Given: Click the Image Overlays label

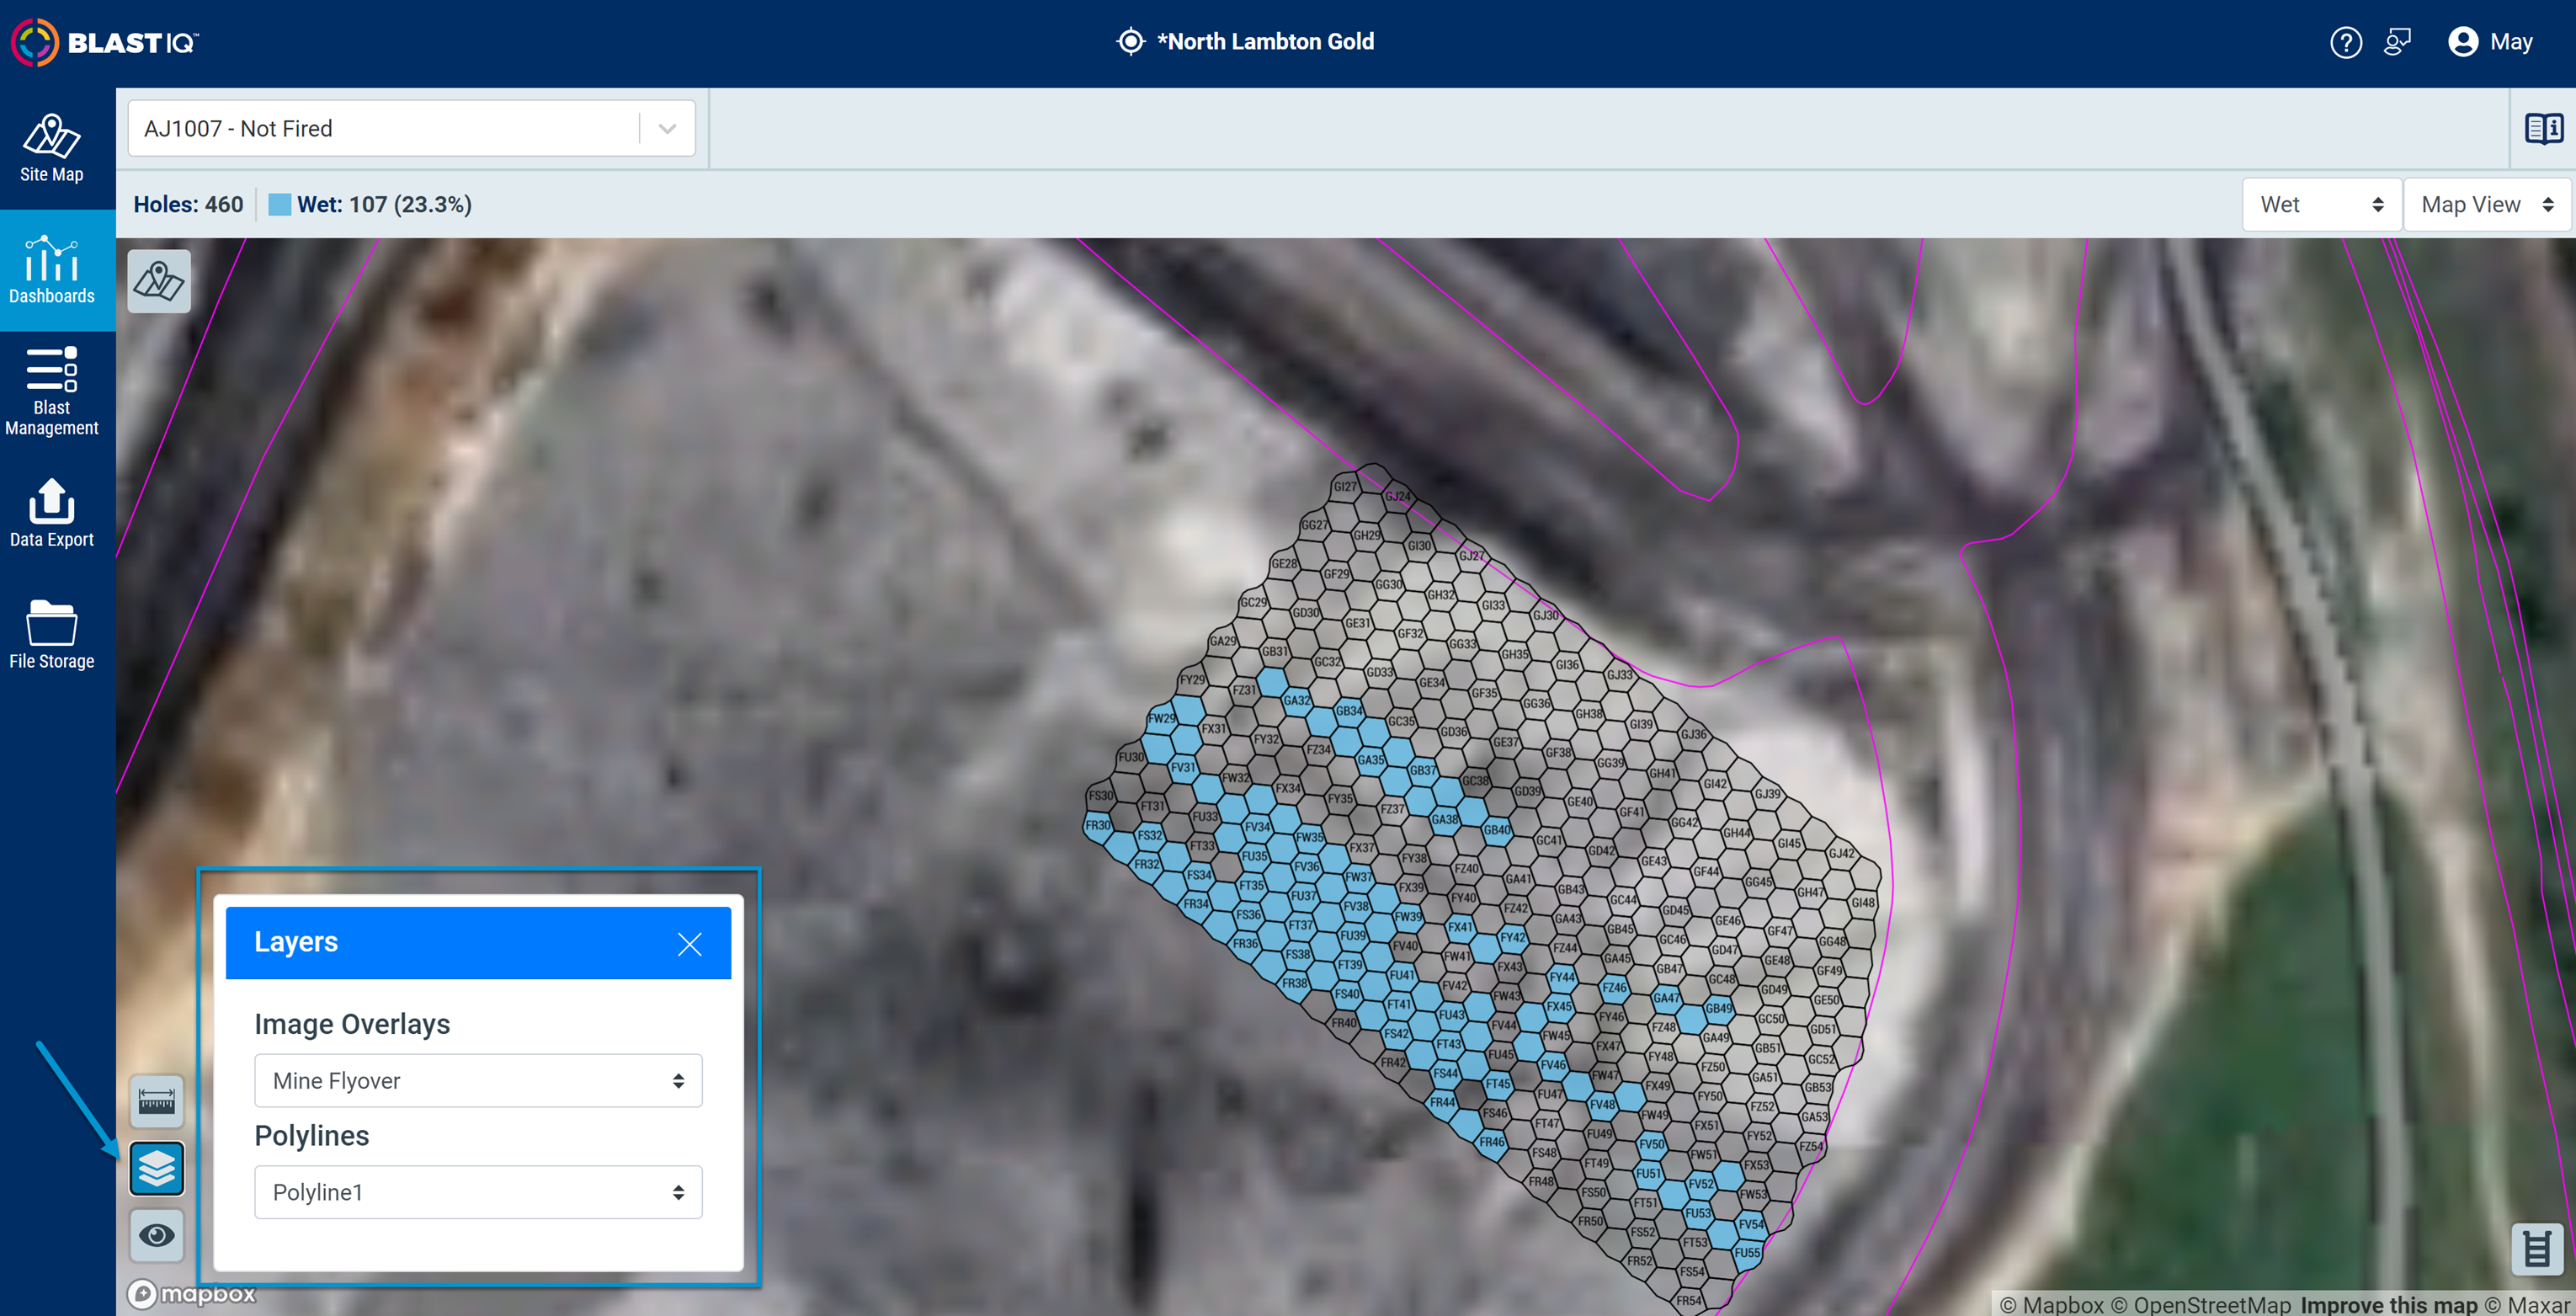Looking at the screenshot, I should (352, 1024).
